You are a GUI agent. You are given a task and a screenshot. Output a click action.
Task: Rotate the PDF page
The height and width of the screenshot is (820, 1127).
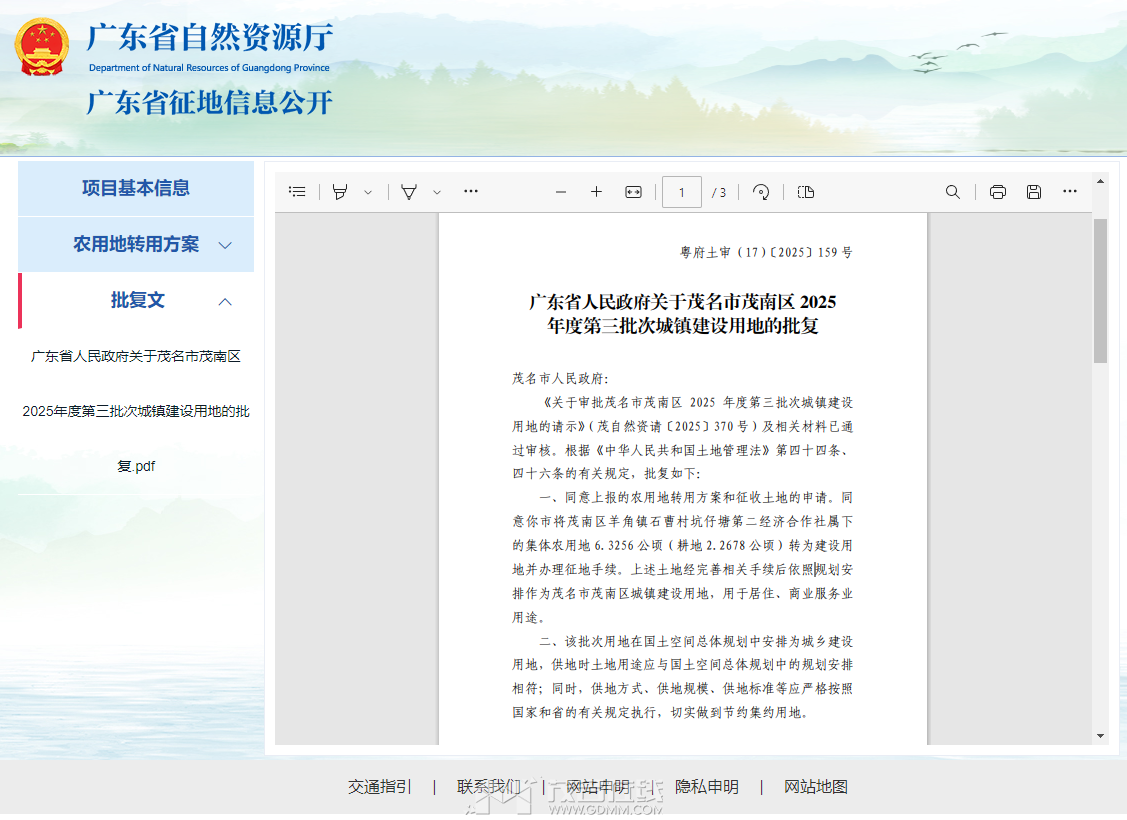[761, 192]
